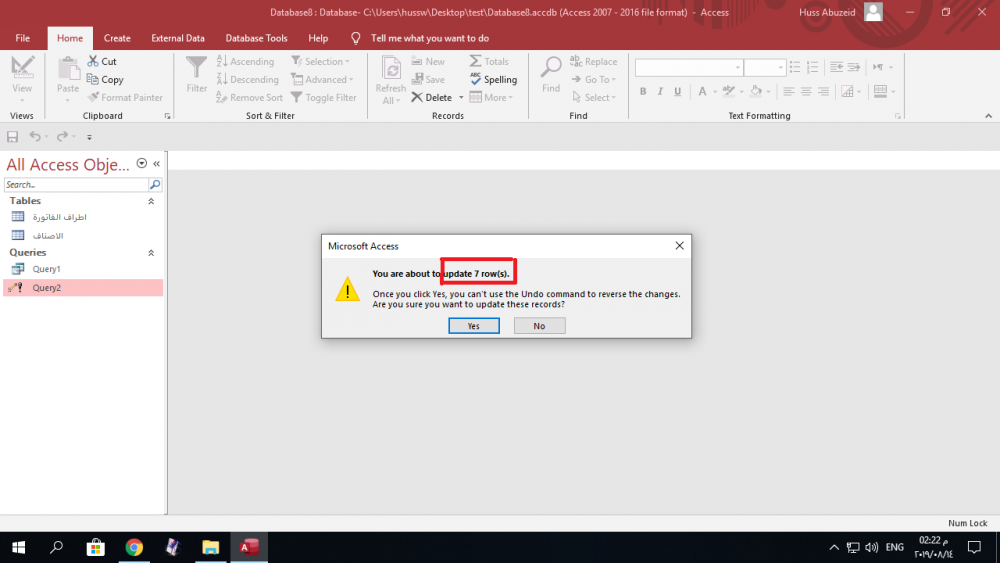Viewport: 1000px width, 563px height.
Task: Click the search magnifier in navigation pane
Action: click(155, 184)
